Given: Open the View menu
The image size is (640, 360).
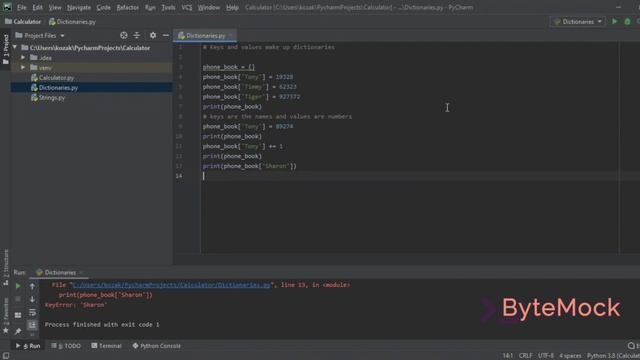Looking at the screenshot, I should (55, 7).
